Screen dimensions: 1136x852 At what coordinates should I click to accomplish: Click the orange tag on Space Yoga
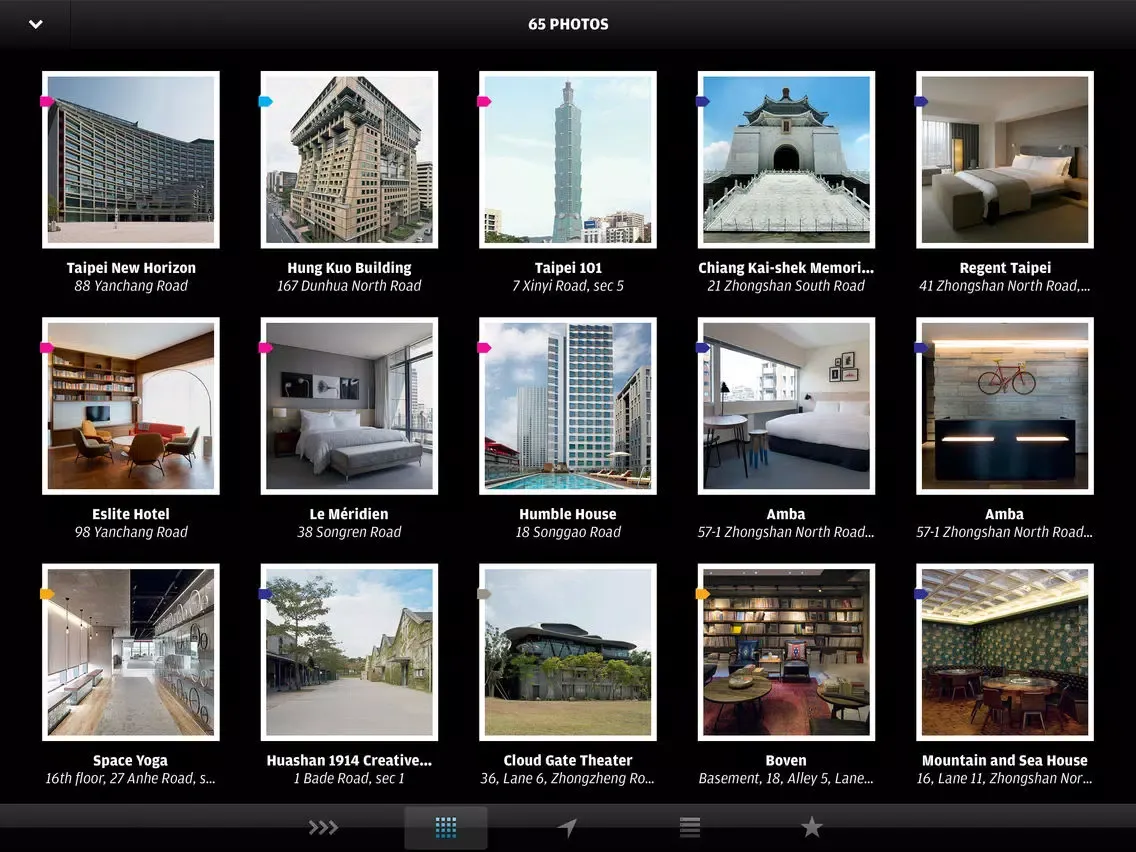pos(47,594)
